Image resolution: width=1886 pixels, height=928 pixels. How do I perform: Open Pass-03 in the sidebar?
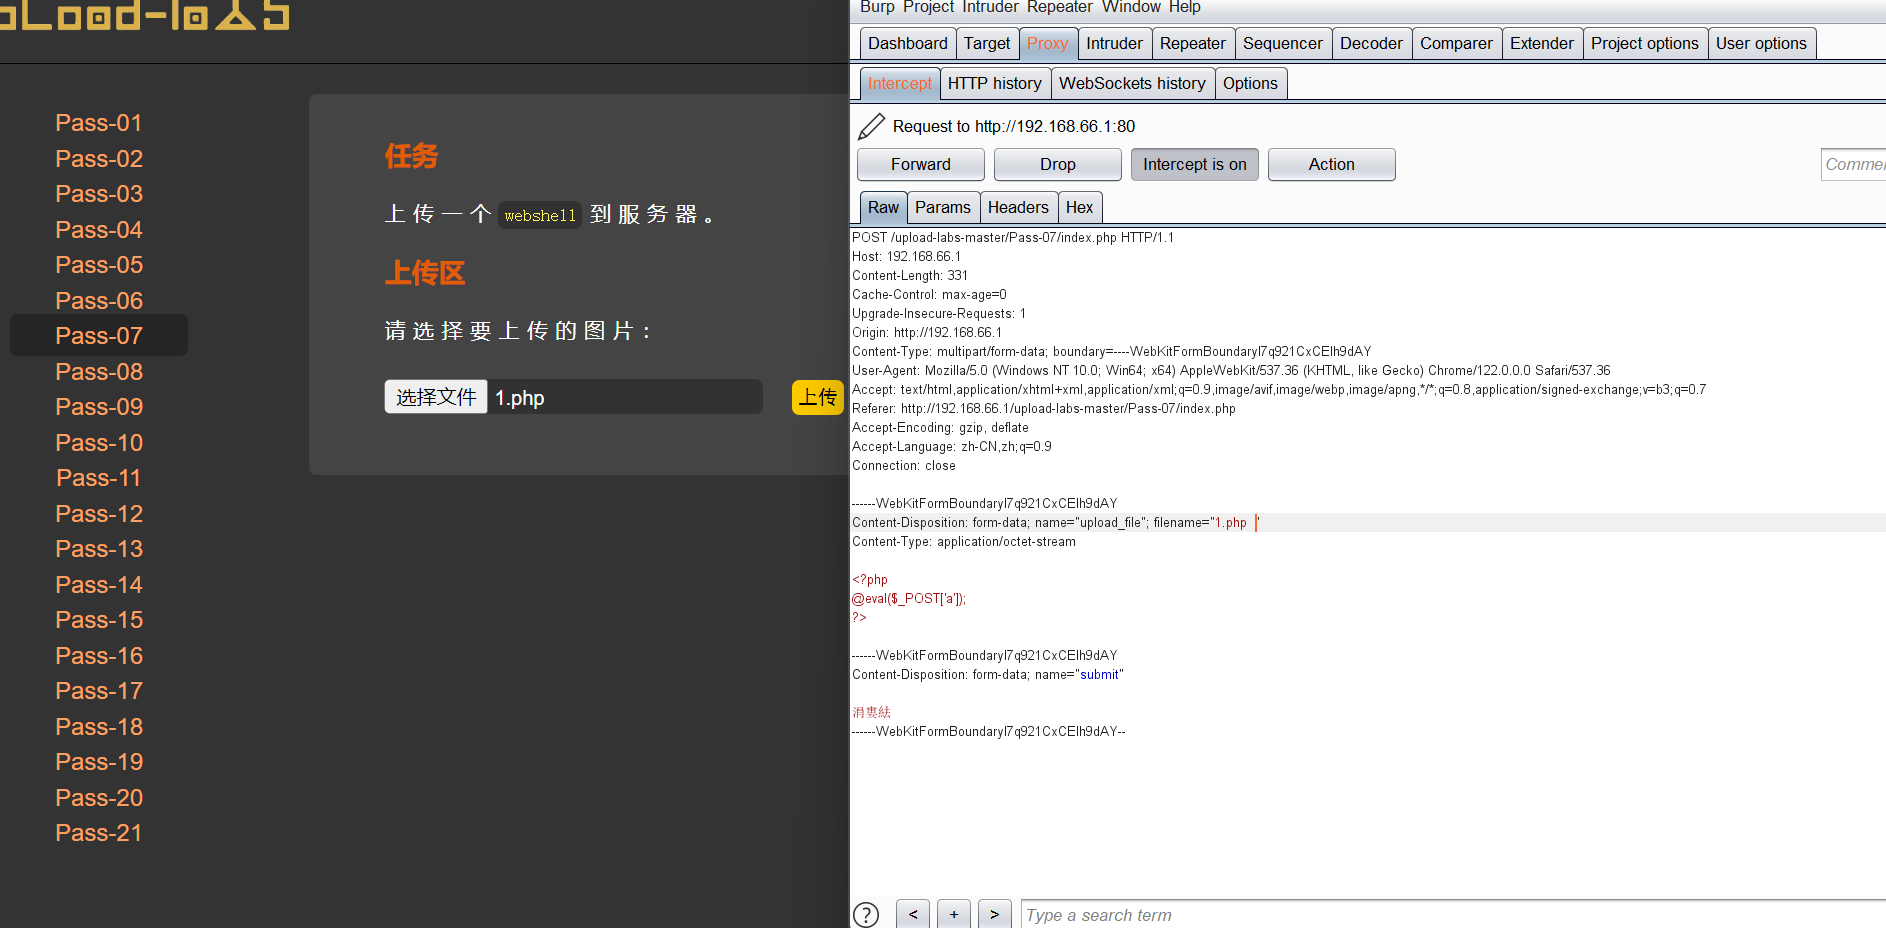tap(99, 194)
